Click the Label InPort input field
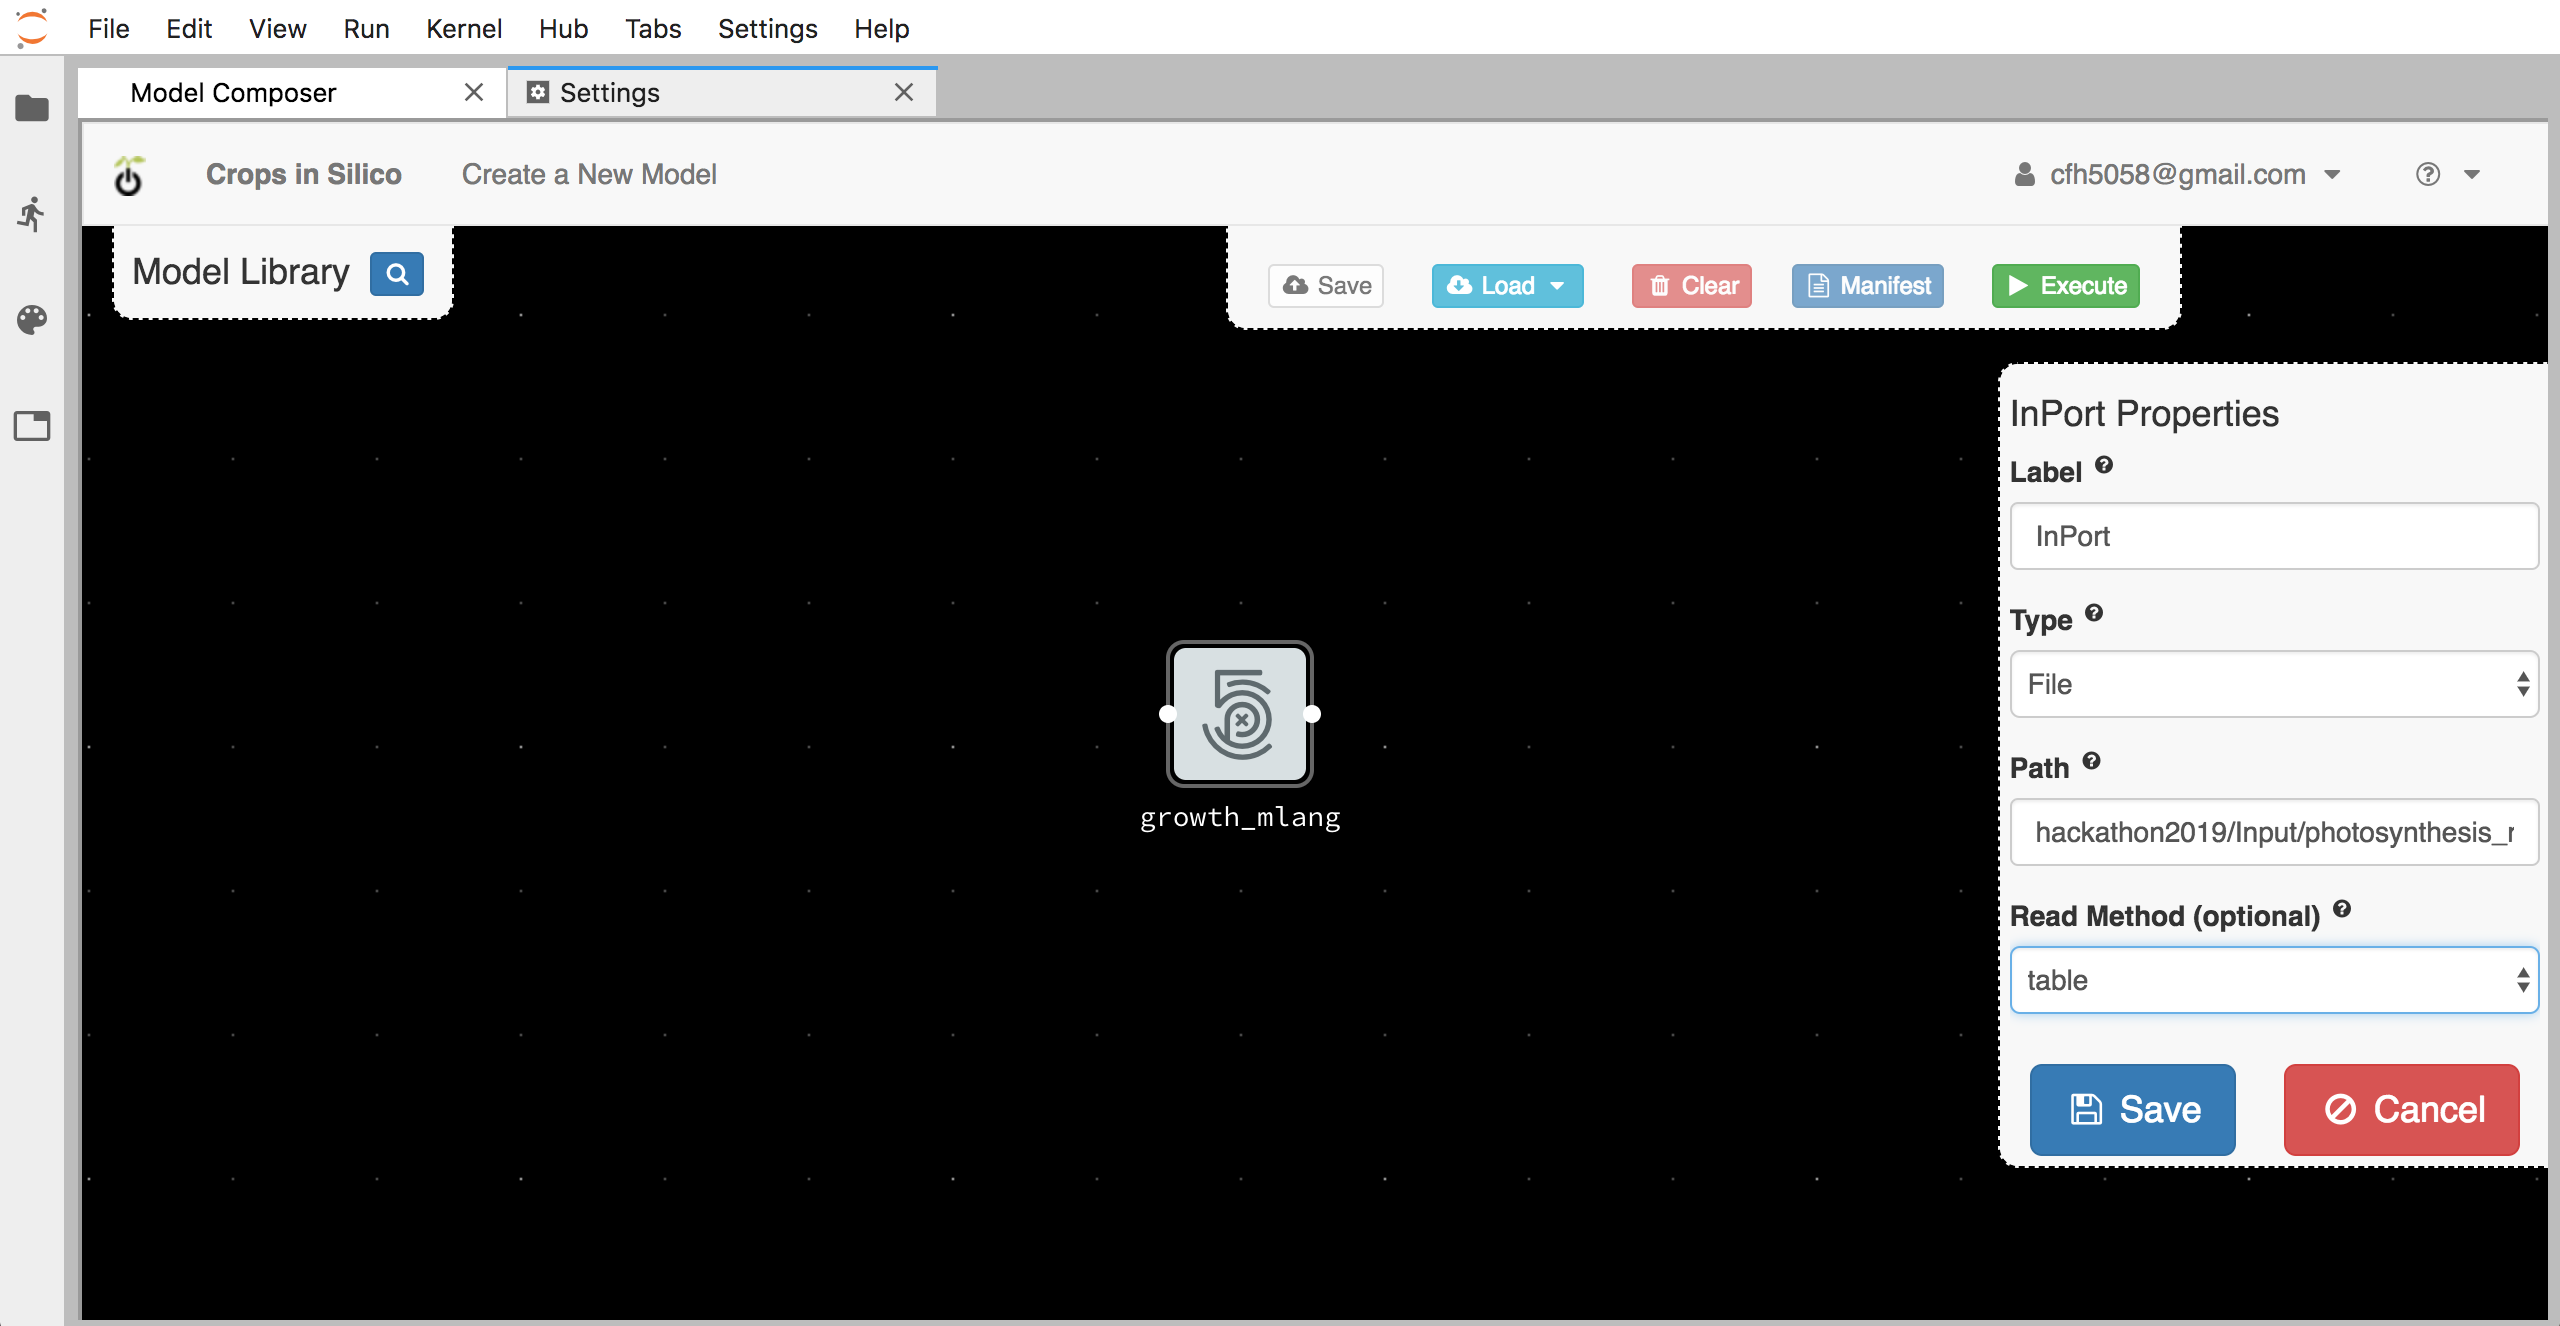This screenshot has height=1326, width=2560. (x=2273, y=536)
